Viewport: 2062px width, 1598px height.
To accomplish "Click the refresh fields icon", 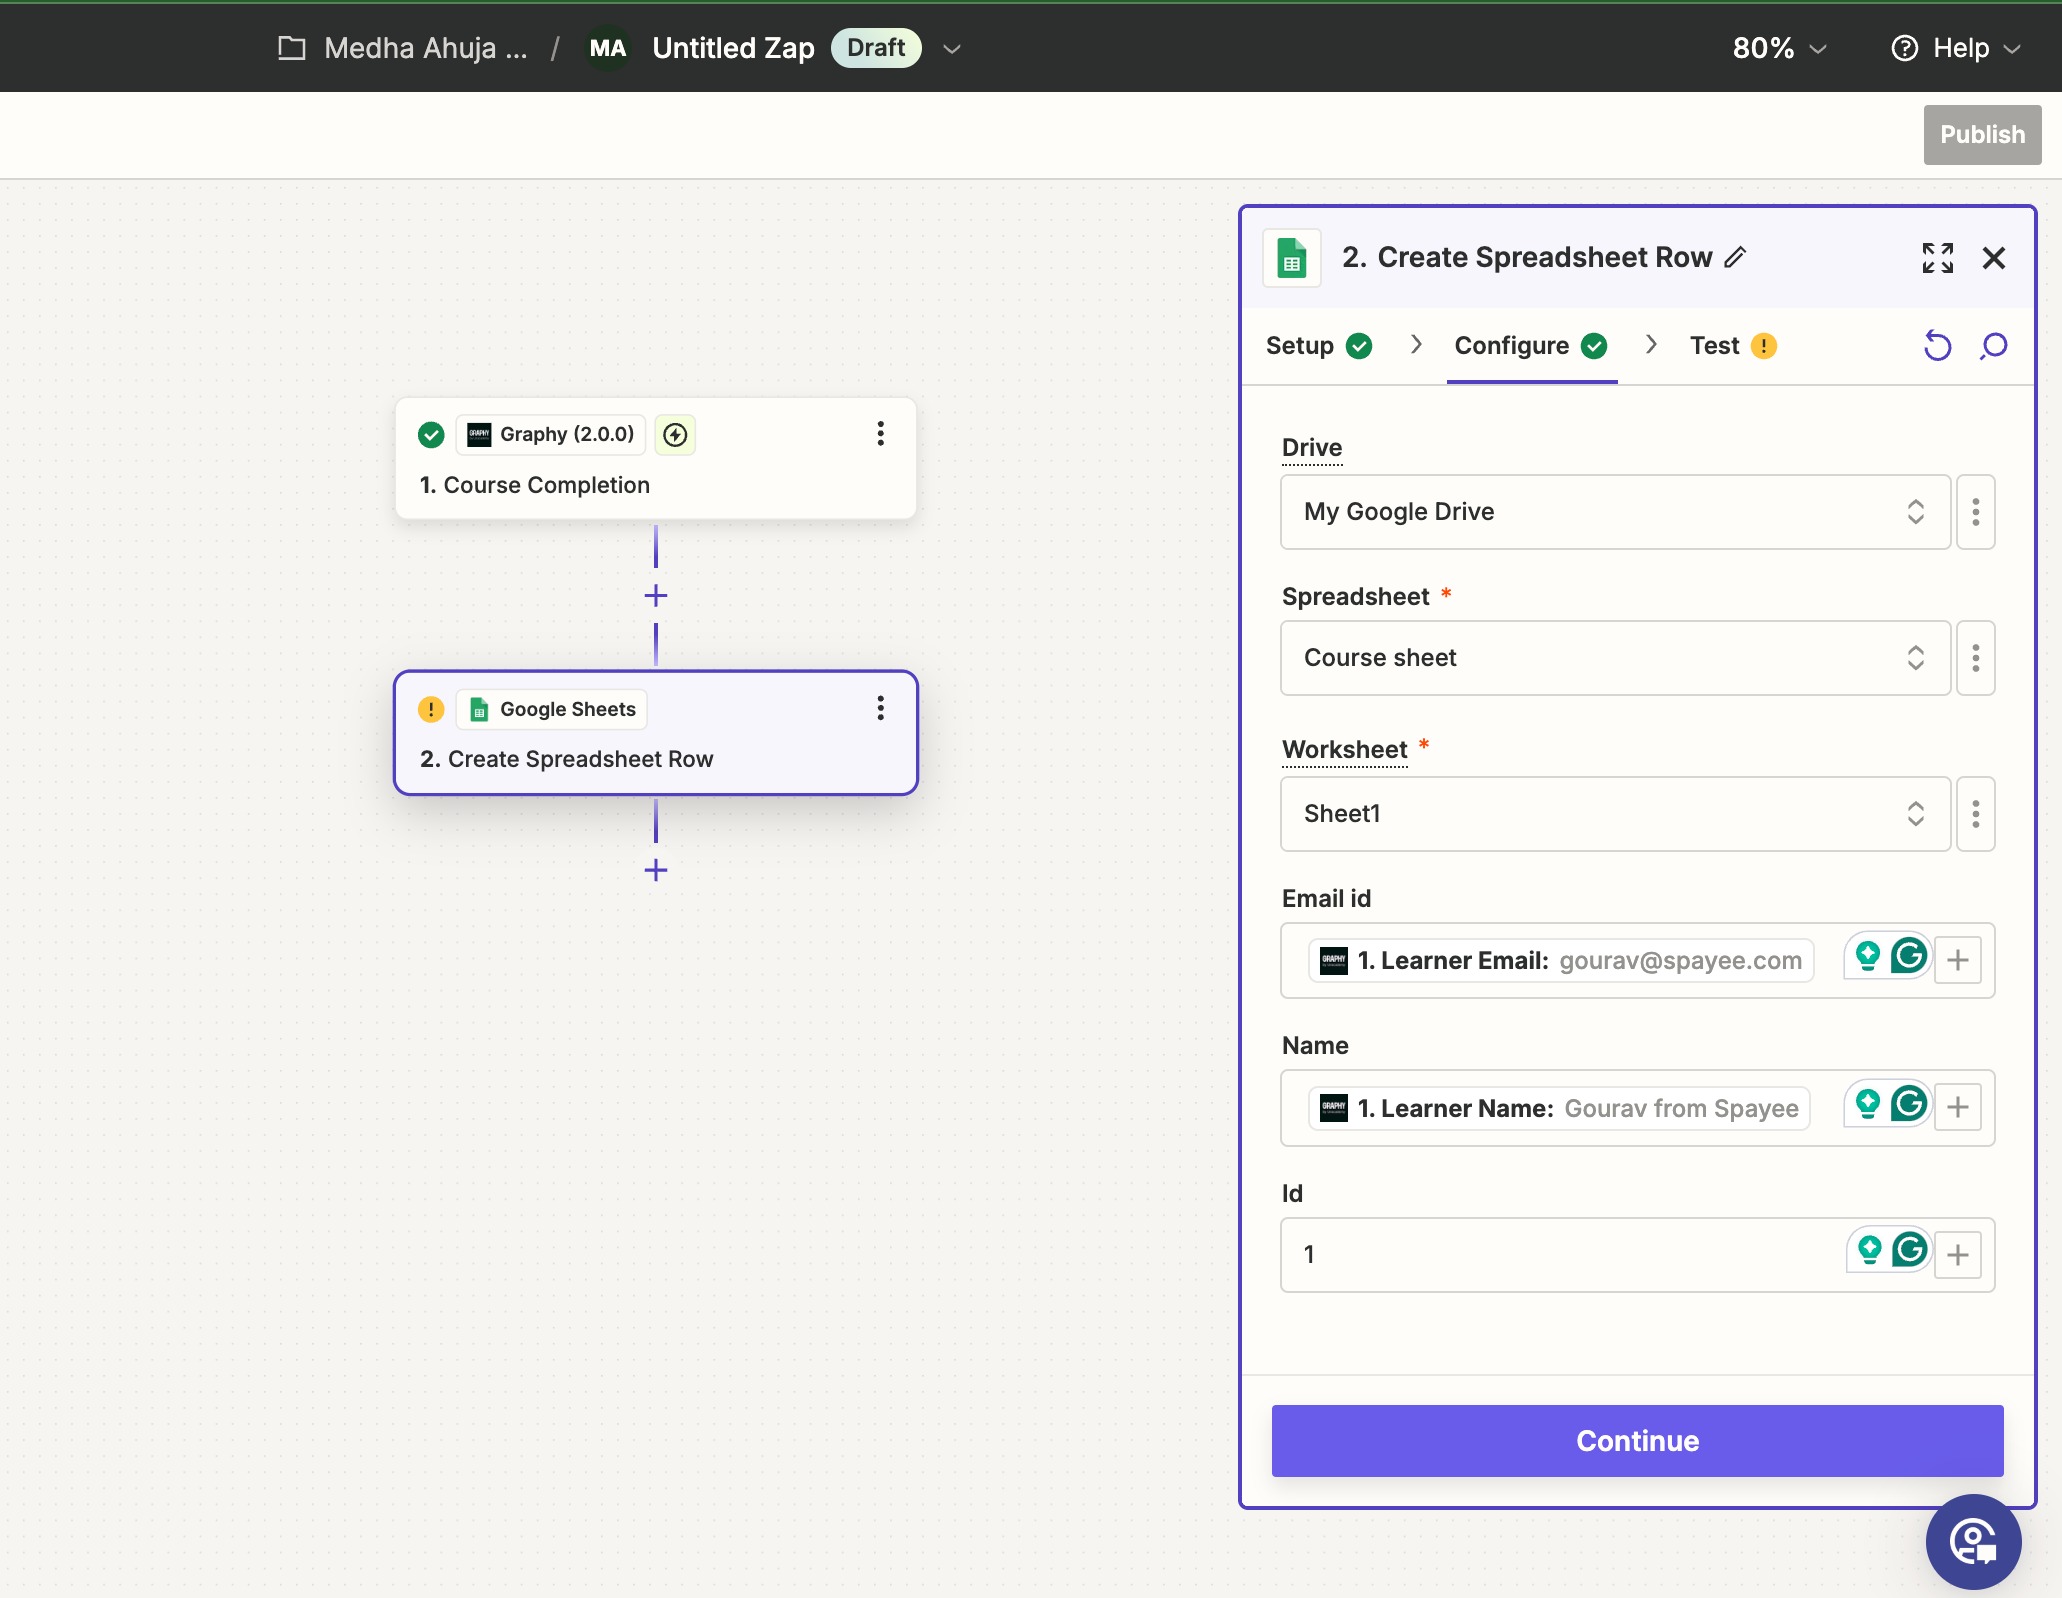I will 1937,346.
